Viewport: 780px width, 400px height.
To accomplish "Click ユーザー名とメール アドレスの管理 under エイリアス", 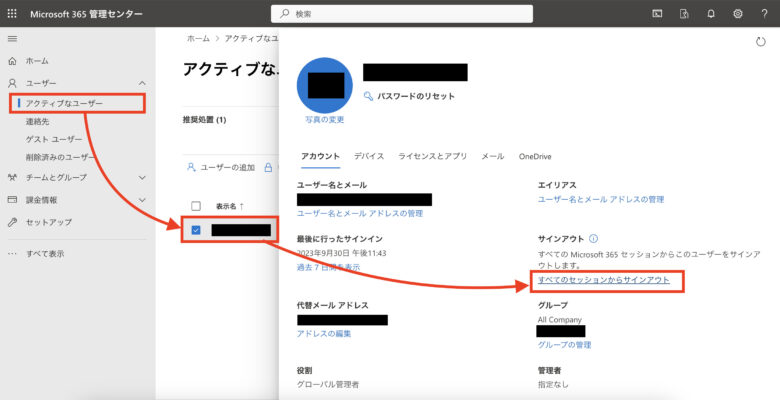I will [x=600, y=199].
